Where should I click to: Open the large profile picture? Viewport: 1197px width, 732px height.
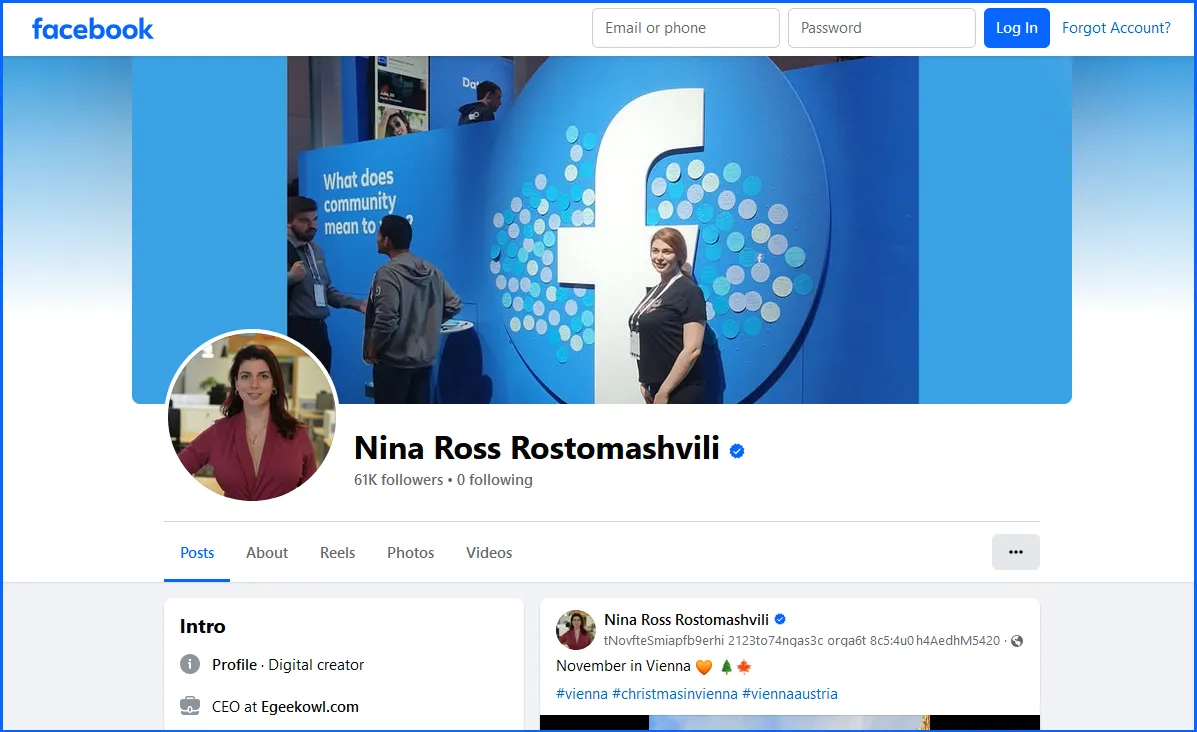[x=252, y=416]
